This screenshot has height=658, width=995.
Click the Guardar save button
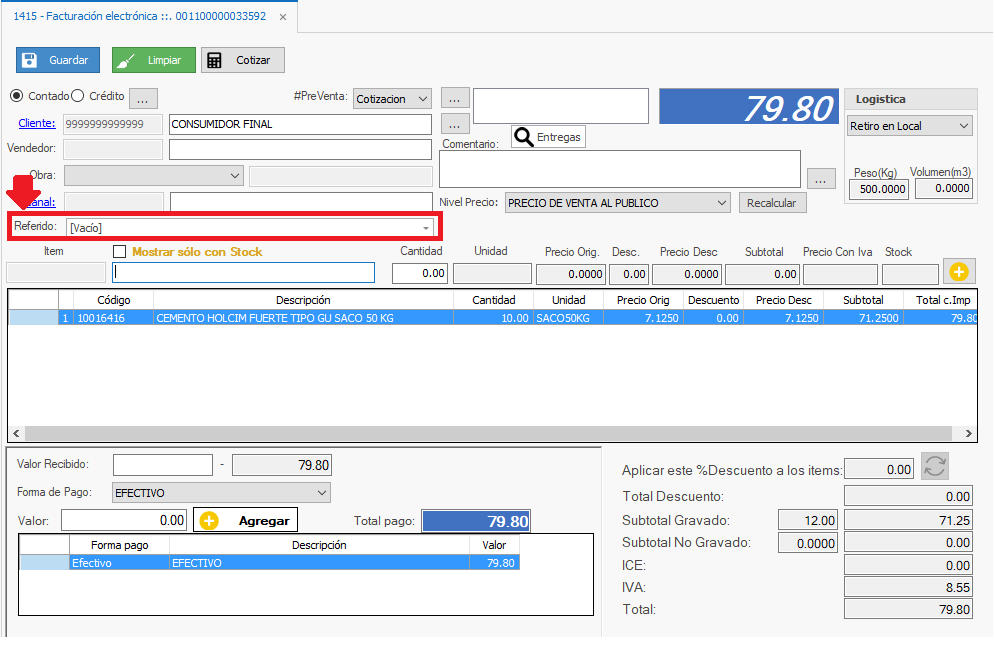58,60
